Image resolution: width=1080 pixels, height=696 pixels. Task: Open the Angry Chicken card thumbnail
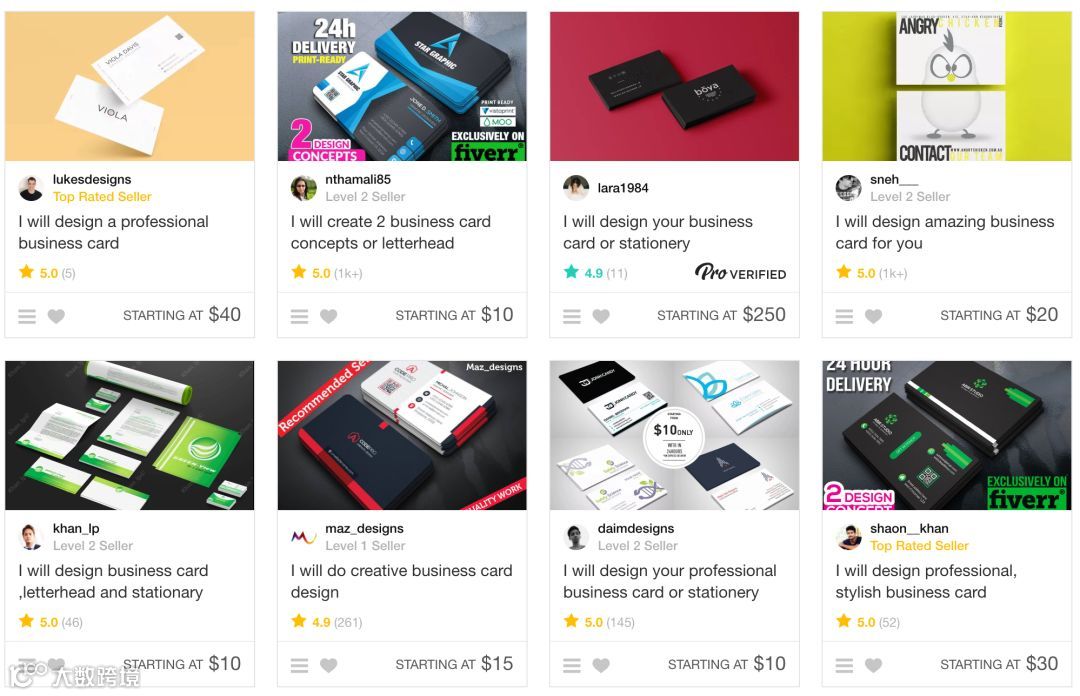pos(946,86)
